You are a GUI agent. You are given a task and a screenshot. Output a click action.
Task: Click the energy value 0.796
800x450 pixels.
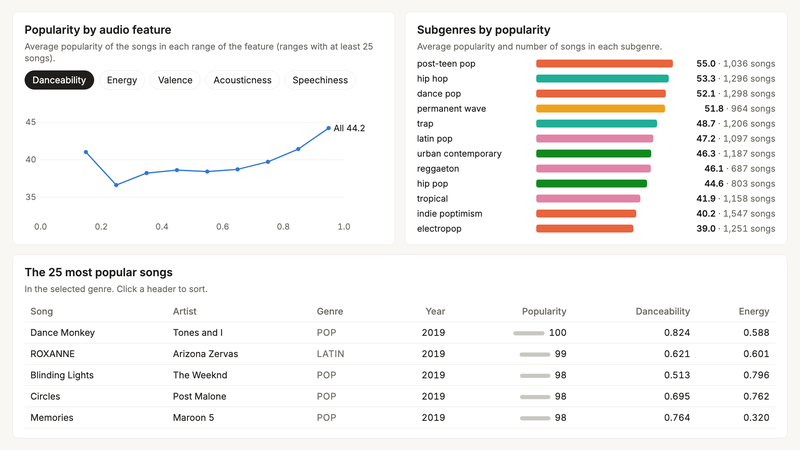[756, 376]
